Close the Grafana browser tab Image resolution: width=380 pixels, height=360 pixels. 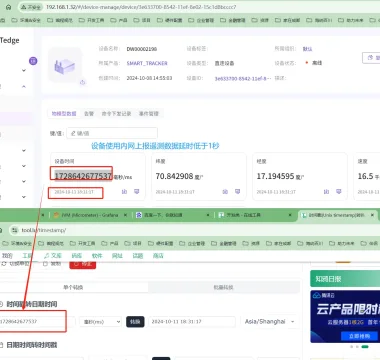coord(126,215)
